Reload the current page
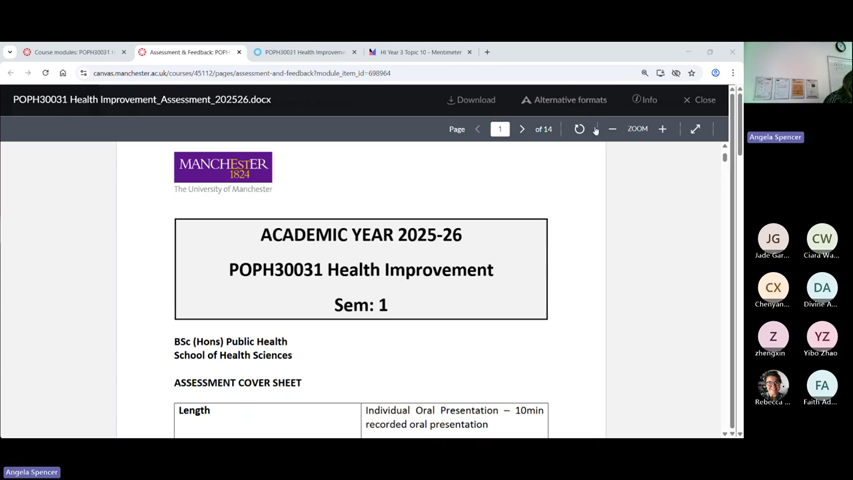853x480 pixels. pos(45,73)
